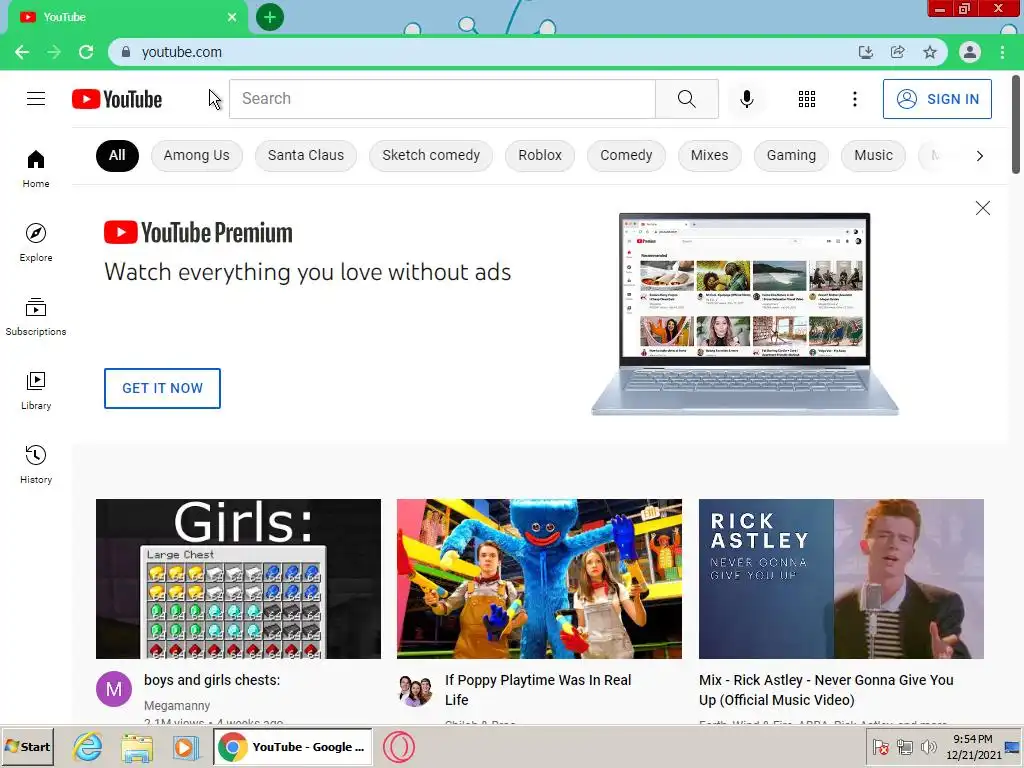Screen dimensions: 1024x768
Task: Open Megamanny channel name link
Action: (x=177, y=705)
